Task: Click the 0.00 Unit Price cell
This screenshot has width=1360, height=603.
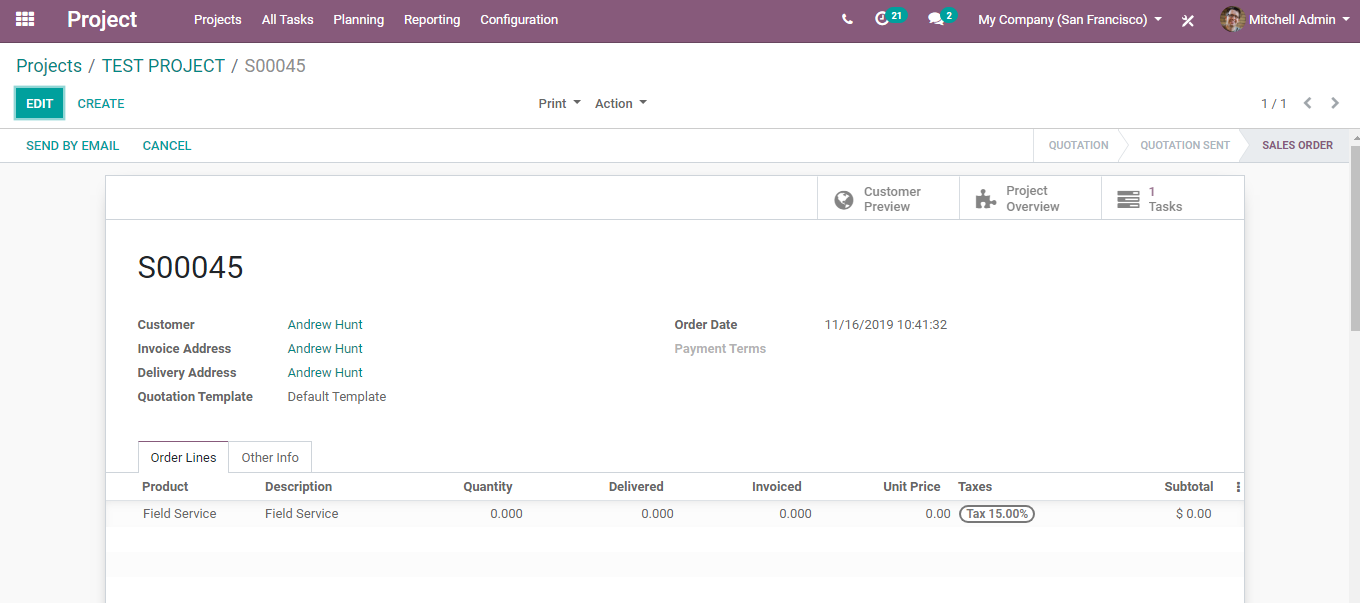Action: (x=938, y=514)
